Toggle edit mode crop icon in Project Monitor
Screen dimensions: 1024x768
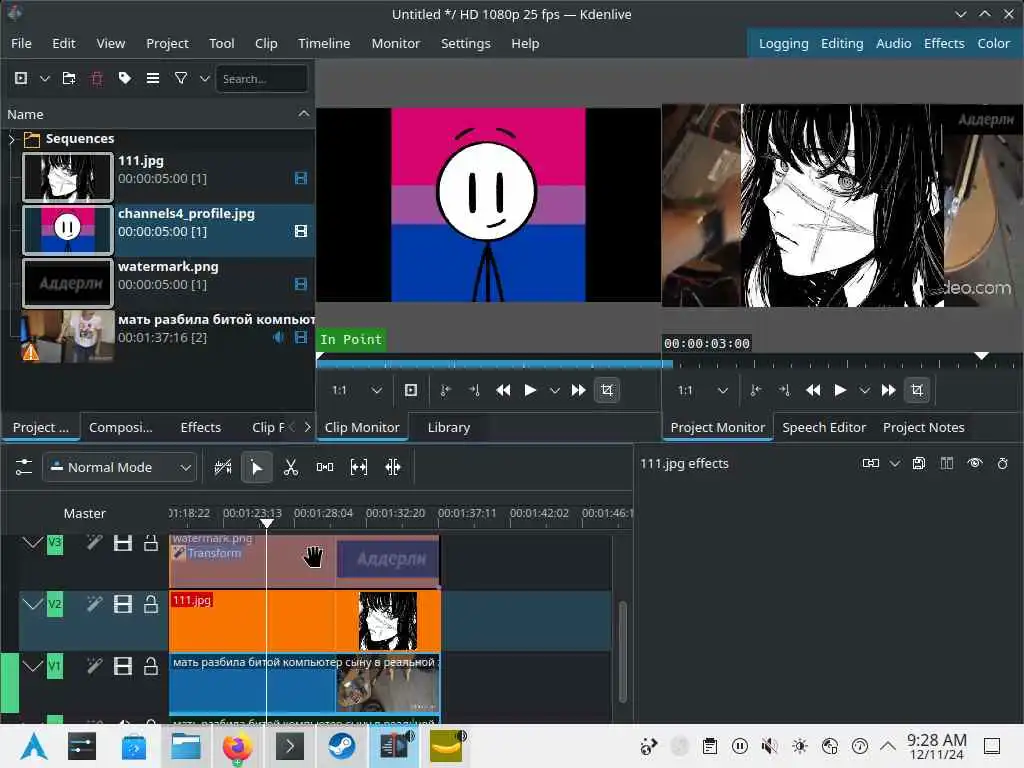[x=917, y=391]
